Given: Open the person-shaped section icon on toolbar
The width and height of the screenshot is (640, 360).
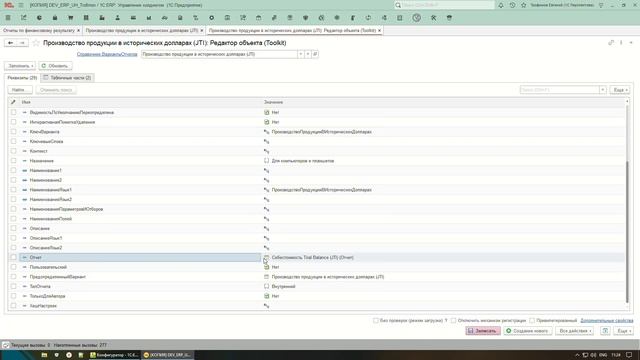Looking at the screenshot, I should point(117,18).
